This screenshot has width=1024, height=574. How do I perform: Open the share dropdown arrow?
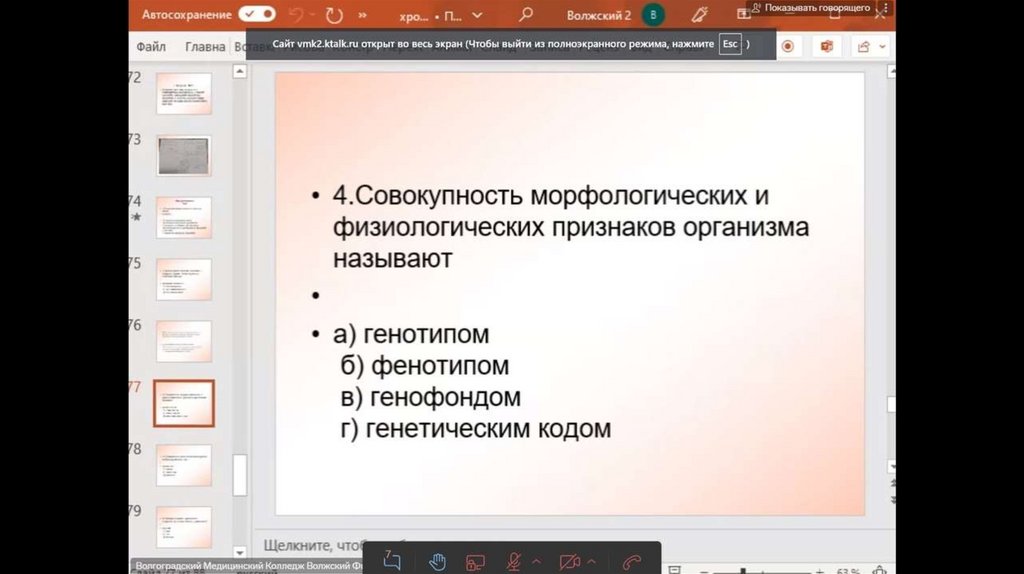coord(882,47)
